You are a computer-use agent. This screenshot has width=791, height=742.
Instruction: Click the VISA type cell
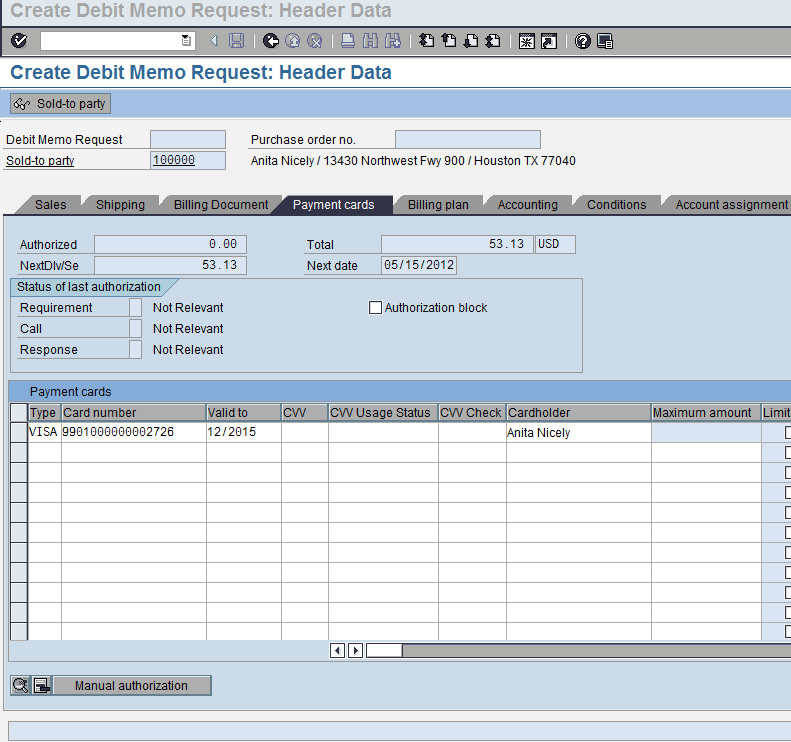click(44, 432)
